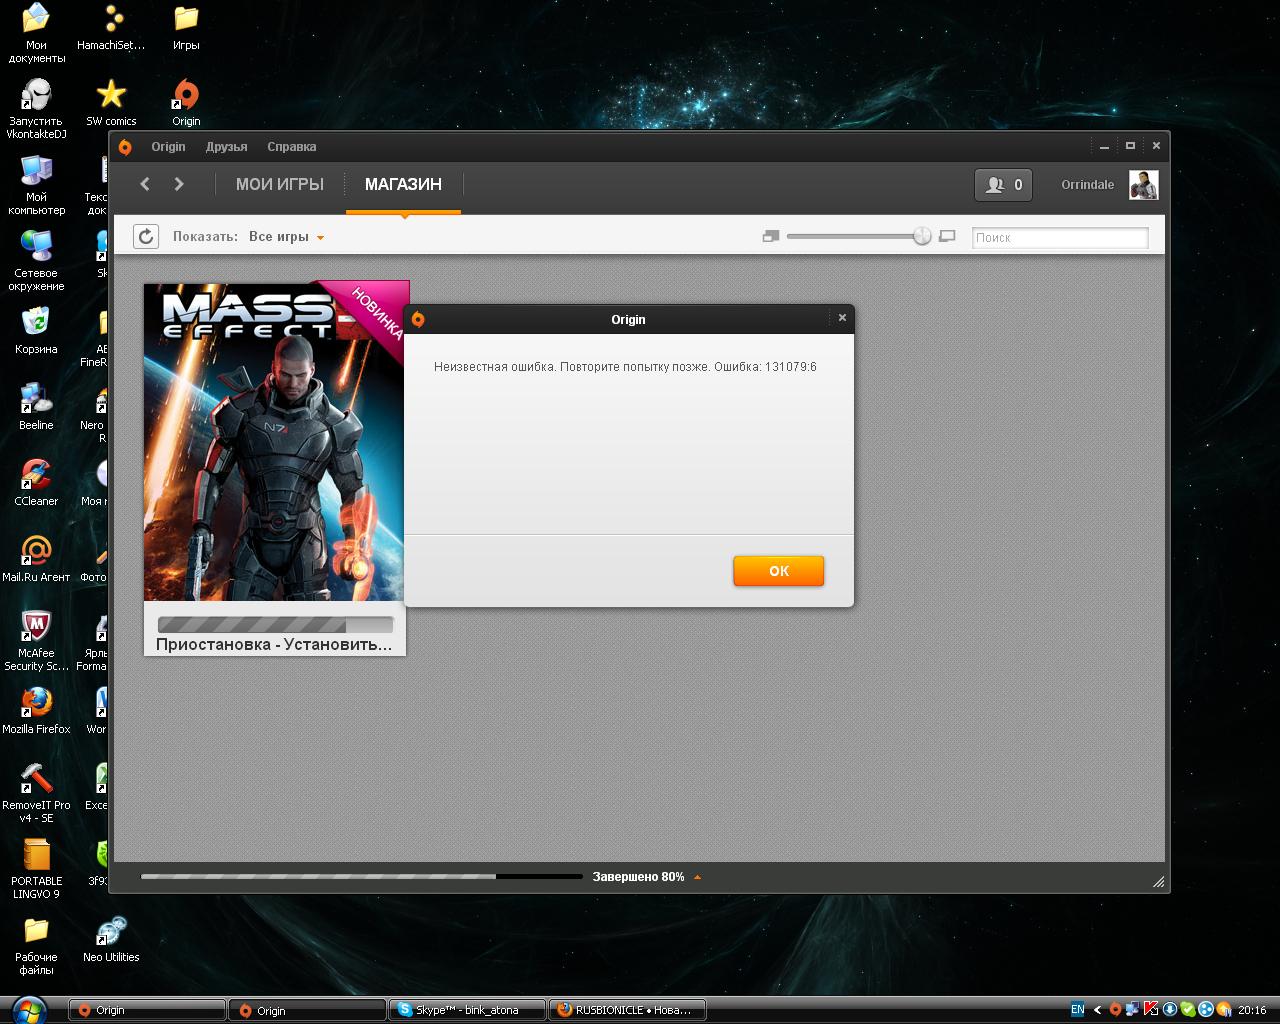Open the Origin menu
The width and height of the screenshot is (1280, 1024).
[x=168, y=146]
